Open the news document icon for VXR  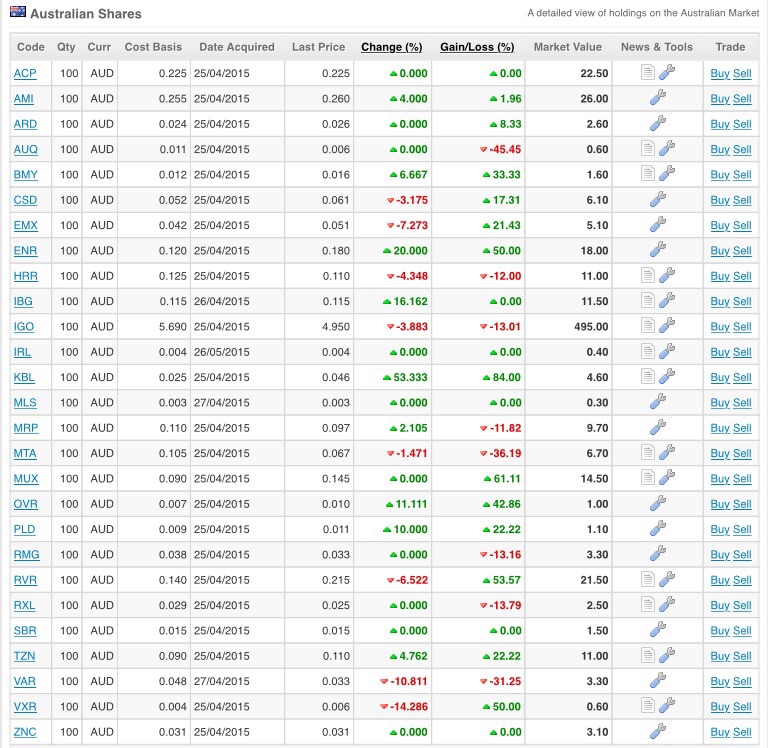[x=648, y=706]
